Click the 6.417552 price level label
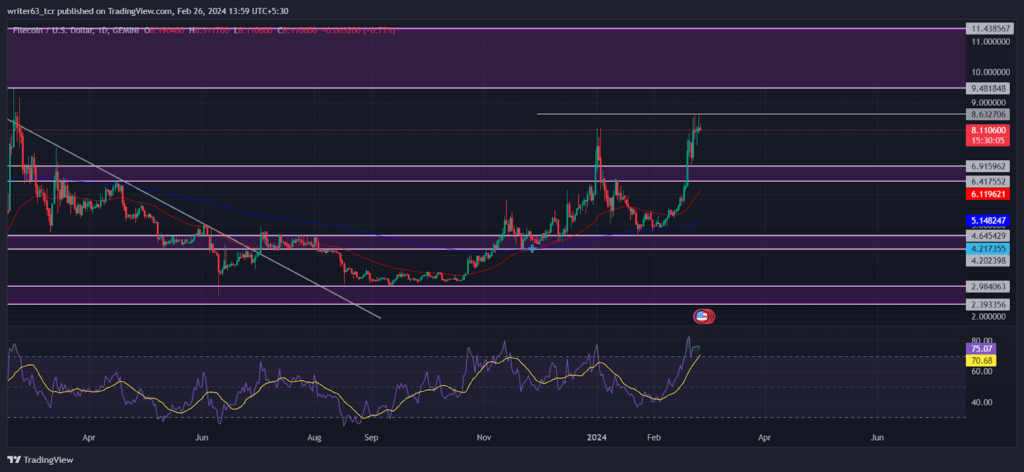This screenshot has height=472, width=1024. pyautogui.click(x=990, y=181)
